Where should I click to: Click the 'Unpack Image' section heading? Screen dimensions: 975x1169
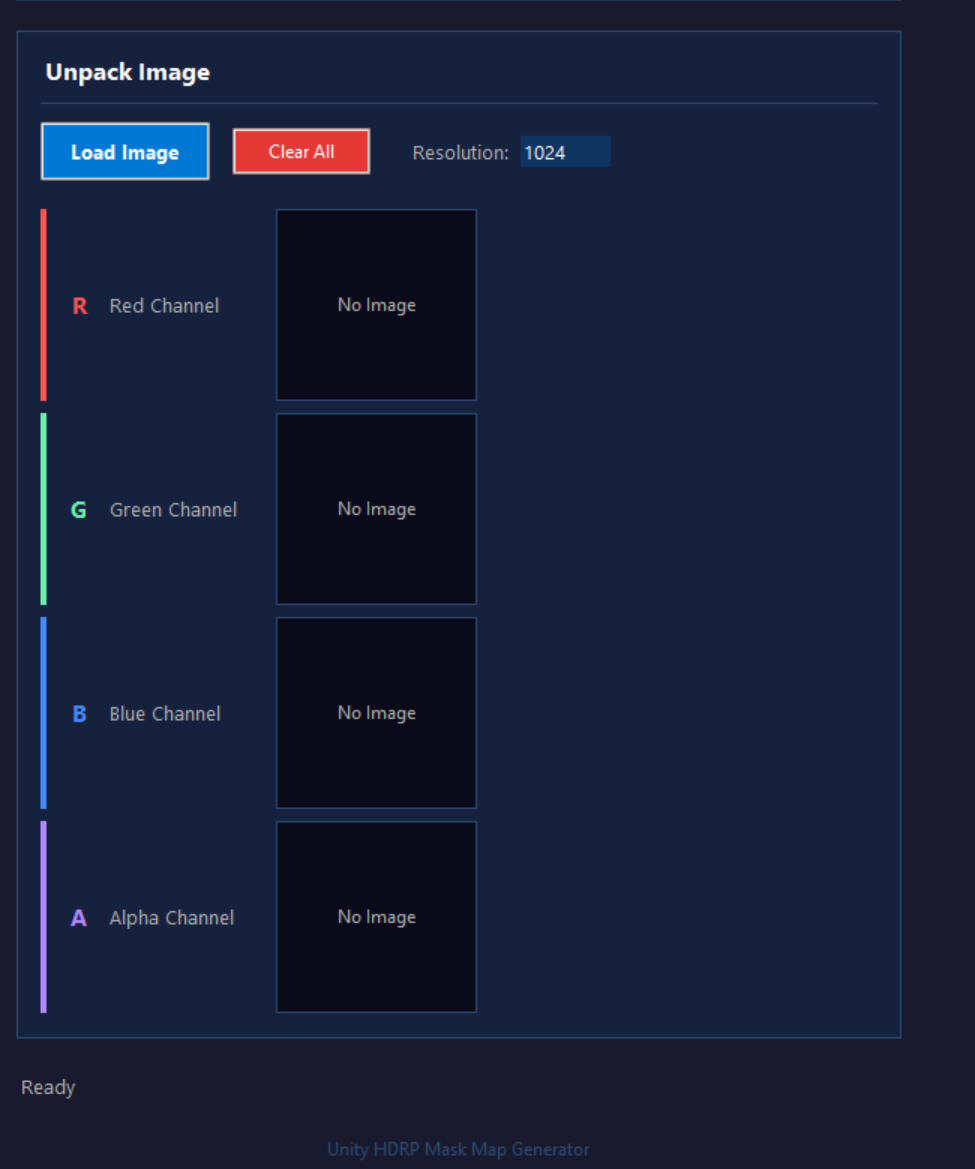point(127,72)
